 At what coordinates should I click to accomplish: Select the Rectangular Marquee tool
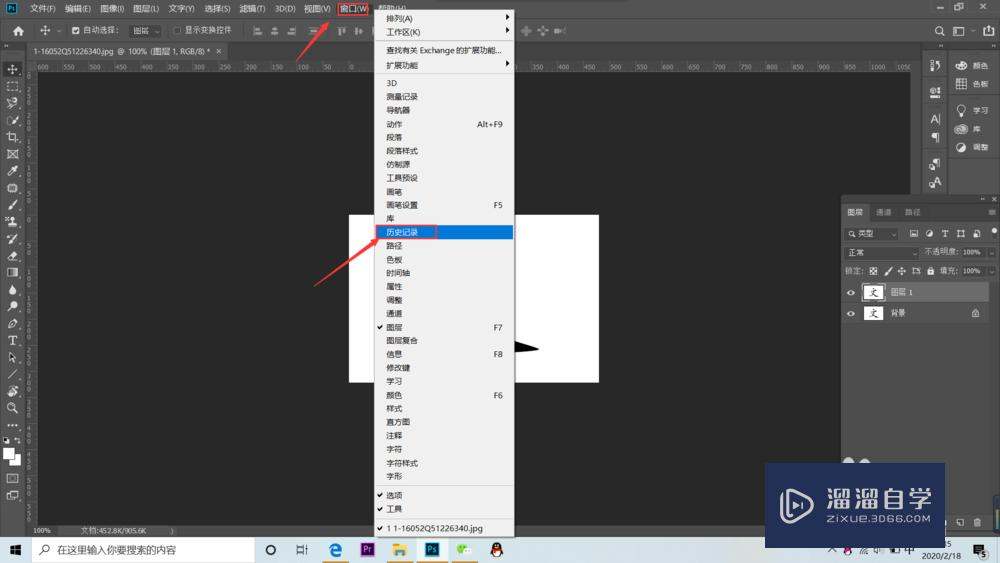pyautogui.click(x=12, y=86)
